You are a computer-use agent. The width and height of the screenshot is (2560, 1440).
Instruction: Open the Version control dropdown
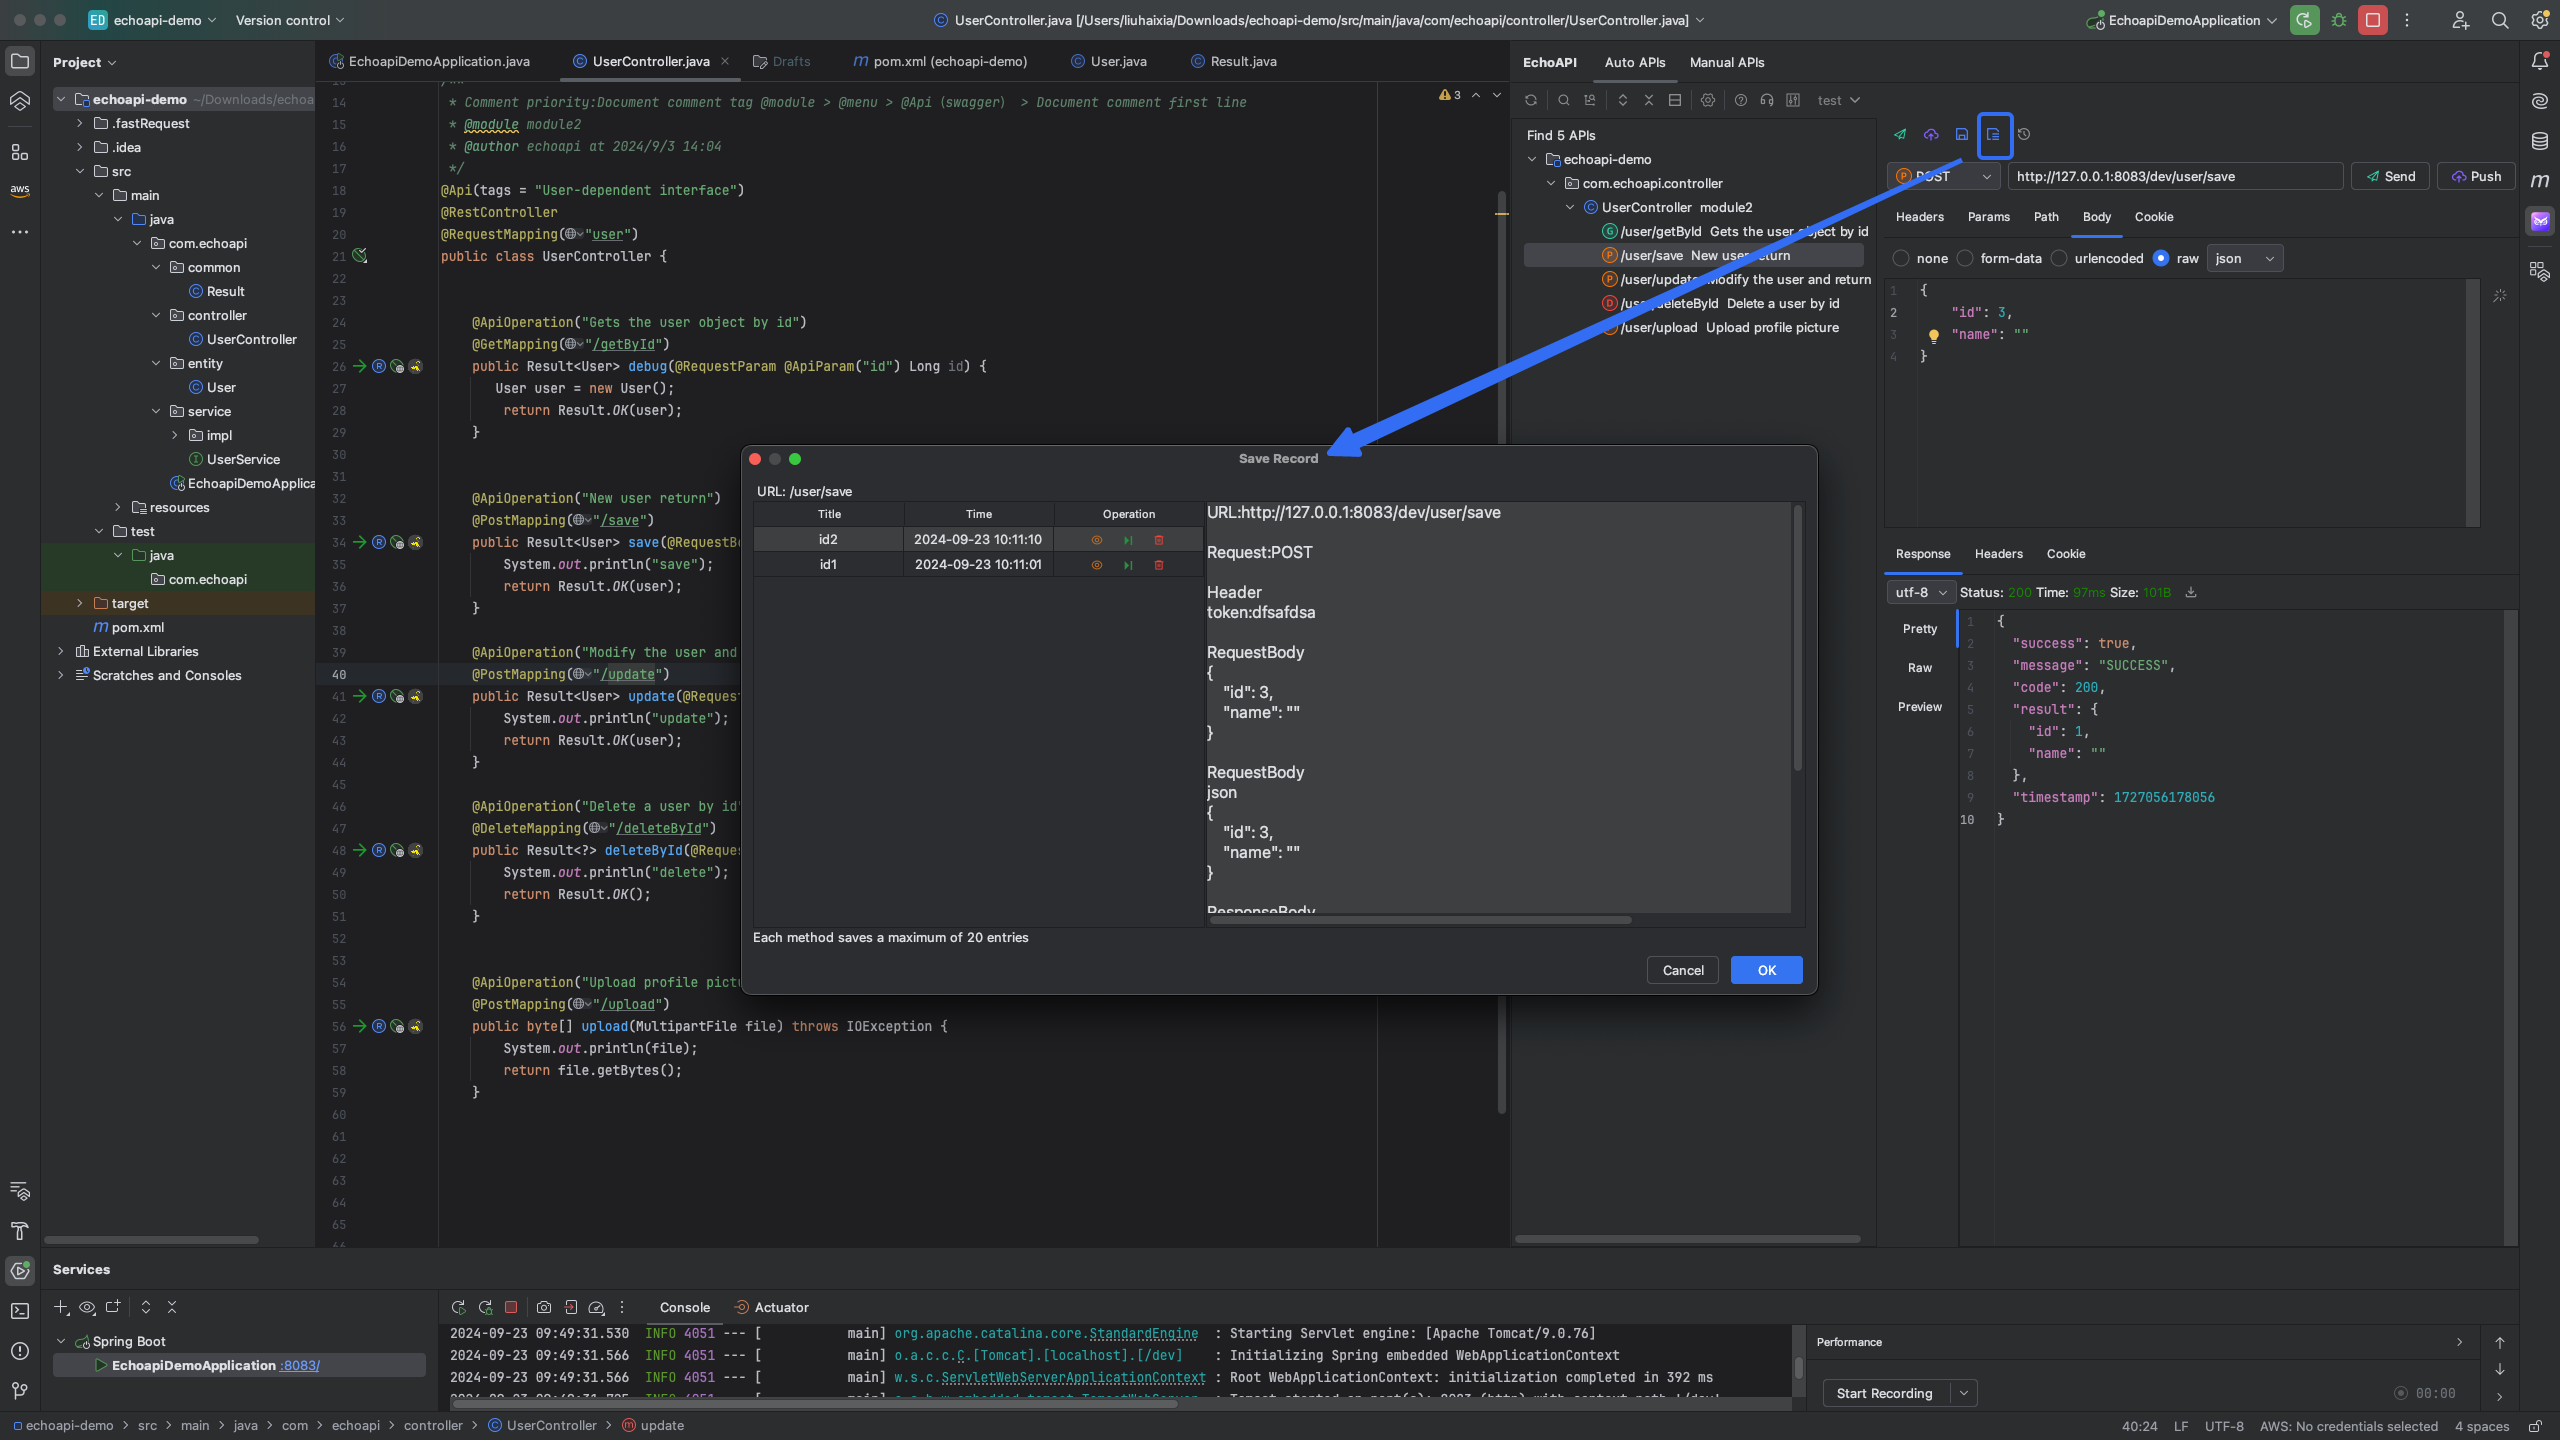point(289,20)
